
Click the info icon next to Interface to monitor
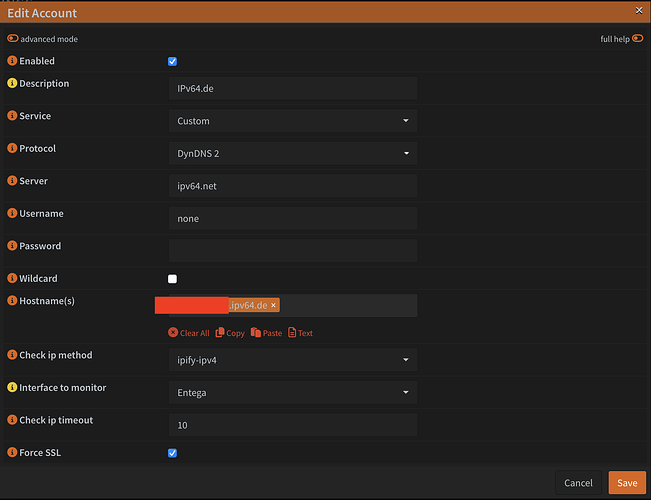[12, 388]
